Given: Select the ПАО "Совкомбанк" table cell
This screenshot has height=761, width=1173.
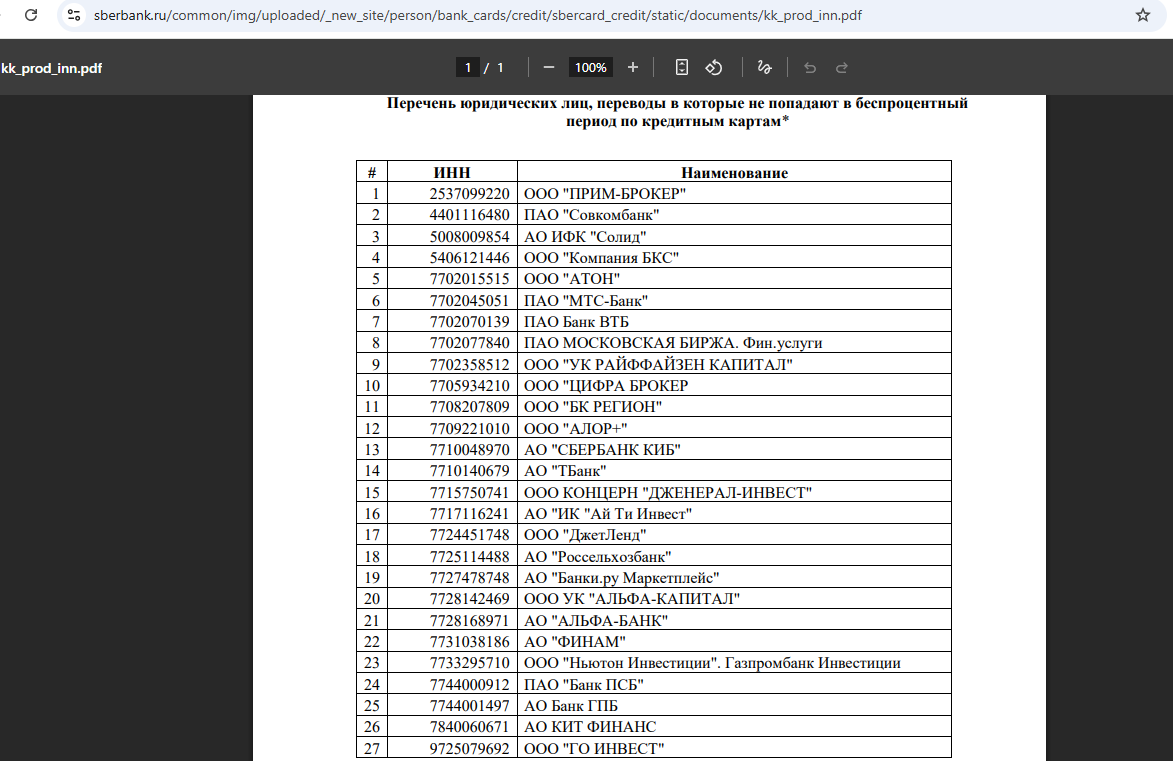Looking at the screenshot, I should 592,215.
